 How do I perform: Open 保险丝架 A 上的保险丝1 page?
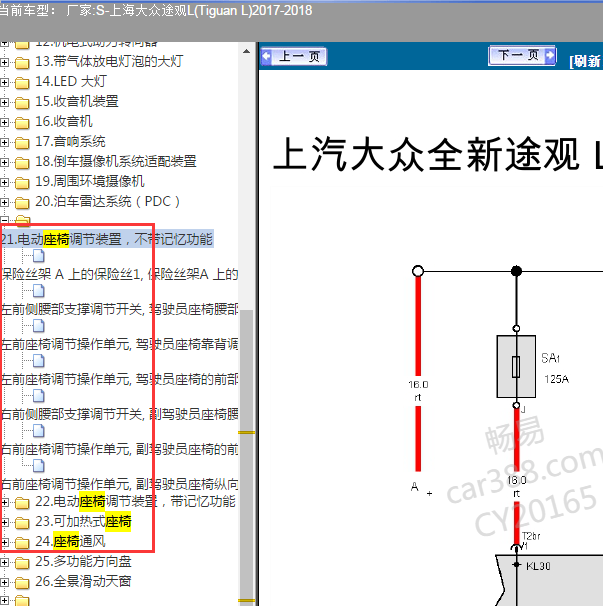119,274
